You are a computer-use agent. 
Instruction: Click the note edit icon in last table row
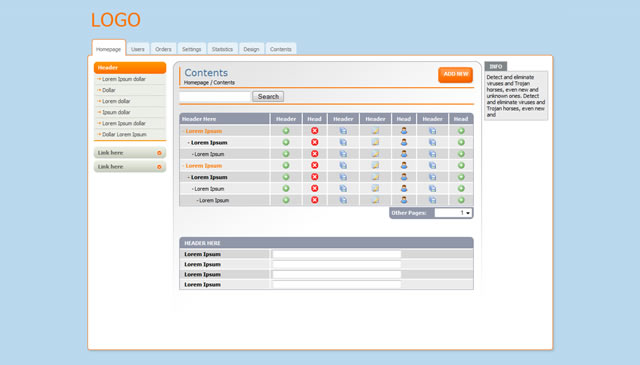[x=375, y=200]
